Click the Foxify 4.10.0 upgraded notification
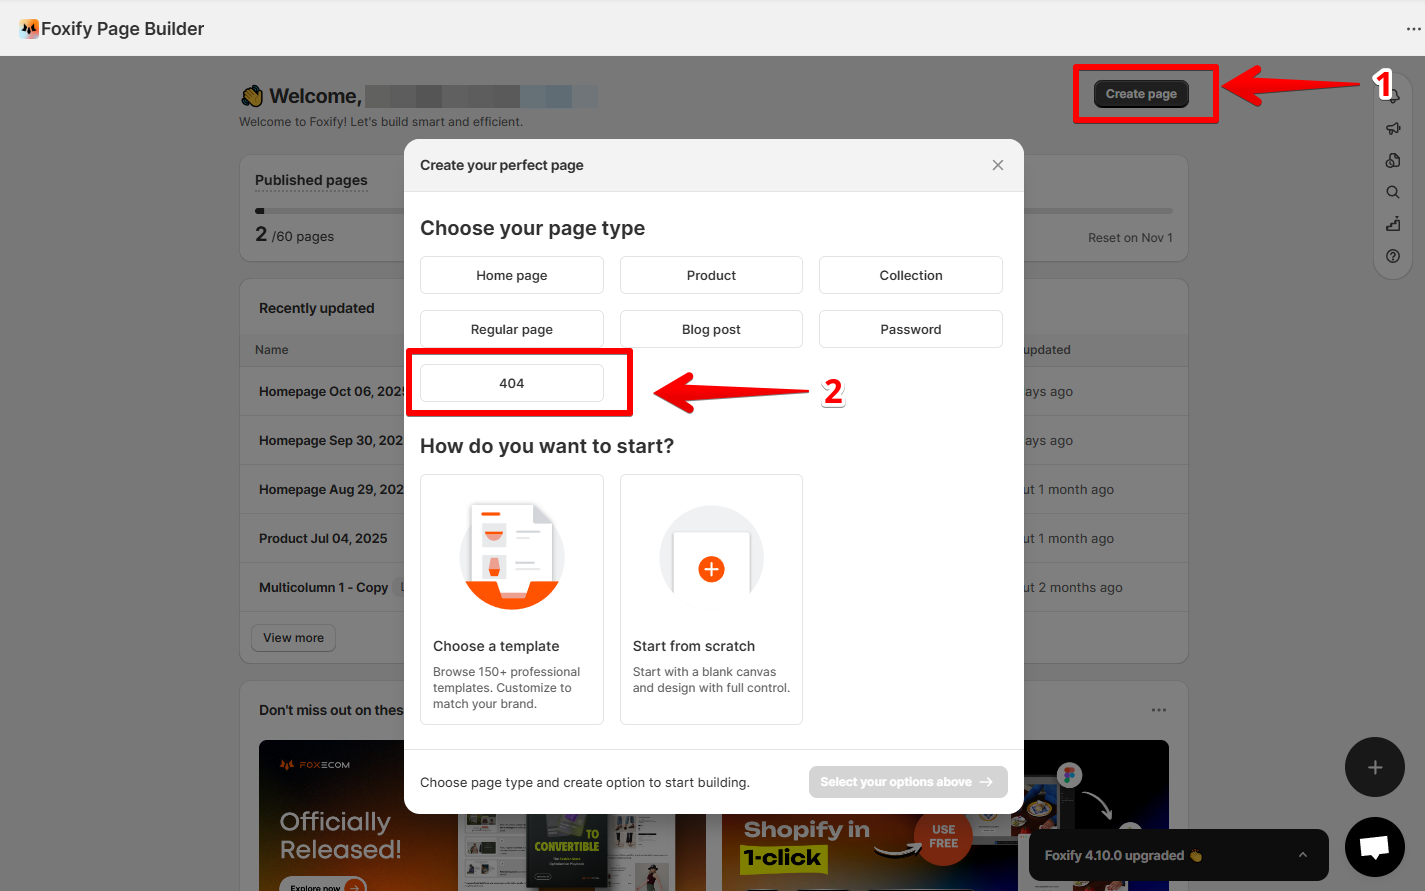Screen dimensions: 1425x891 [x=1179, y=855]
